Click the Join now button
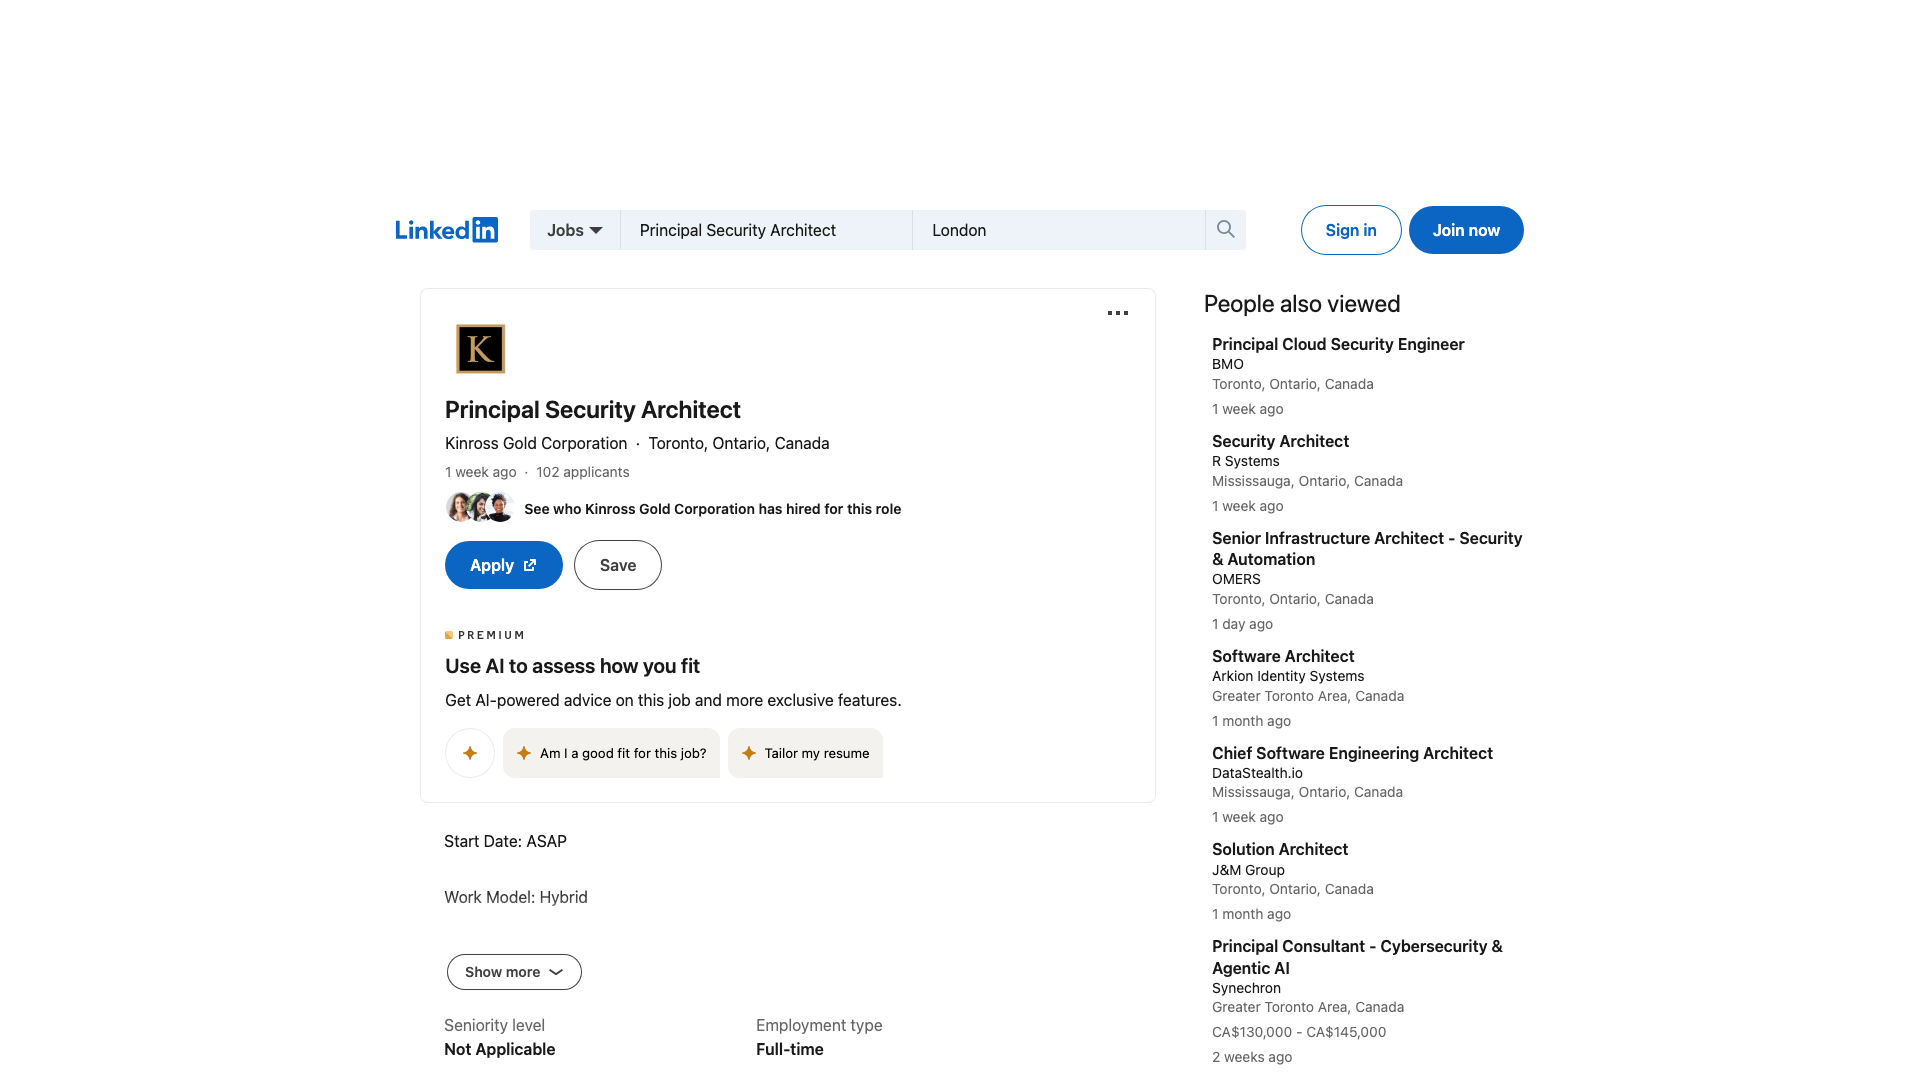The width and height of the screenshot is (1920, 1080). [x=1466, y=230]
